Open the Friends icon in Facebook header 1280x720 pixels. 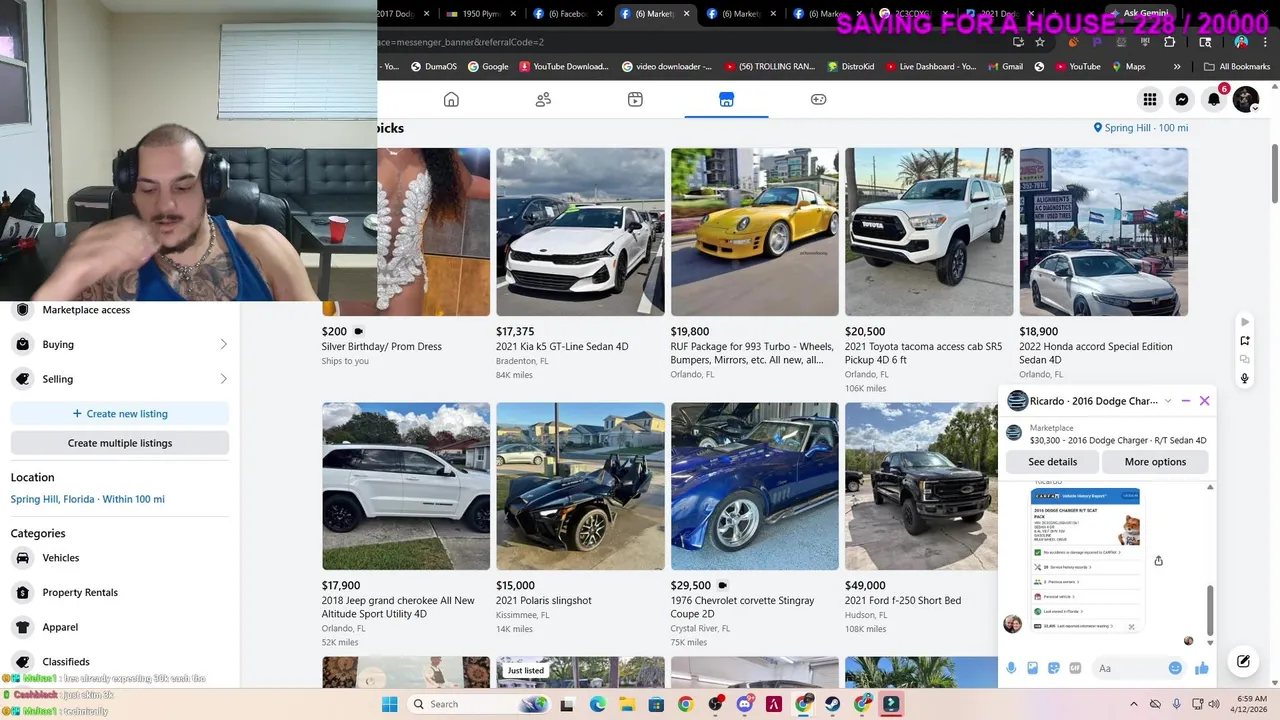pyautogui.click(x=543, y=99)
